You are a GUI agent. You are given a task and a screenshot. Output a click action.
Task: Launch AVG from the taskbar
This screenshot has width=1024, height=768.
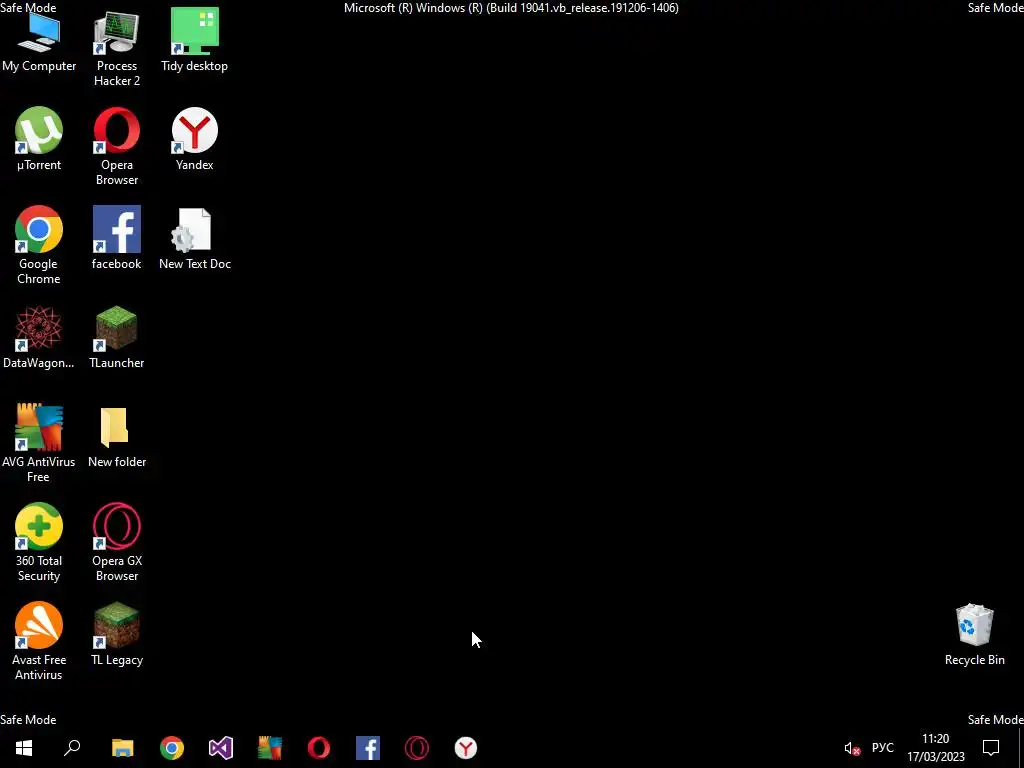(270, 748)
